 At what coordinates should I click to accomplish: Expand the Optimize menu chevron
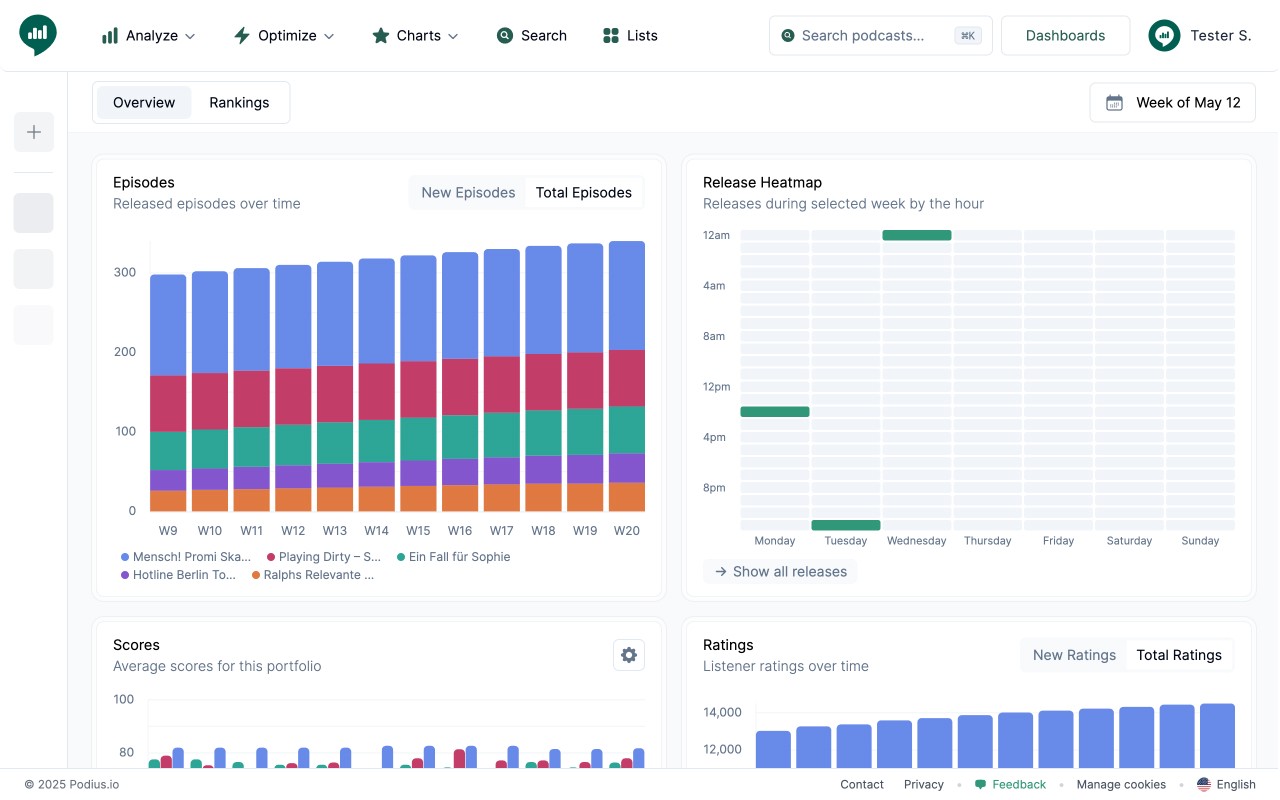pos(329,36)
